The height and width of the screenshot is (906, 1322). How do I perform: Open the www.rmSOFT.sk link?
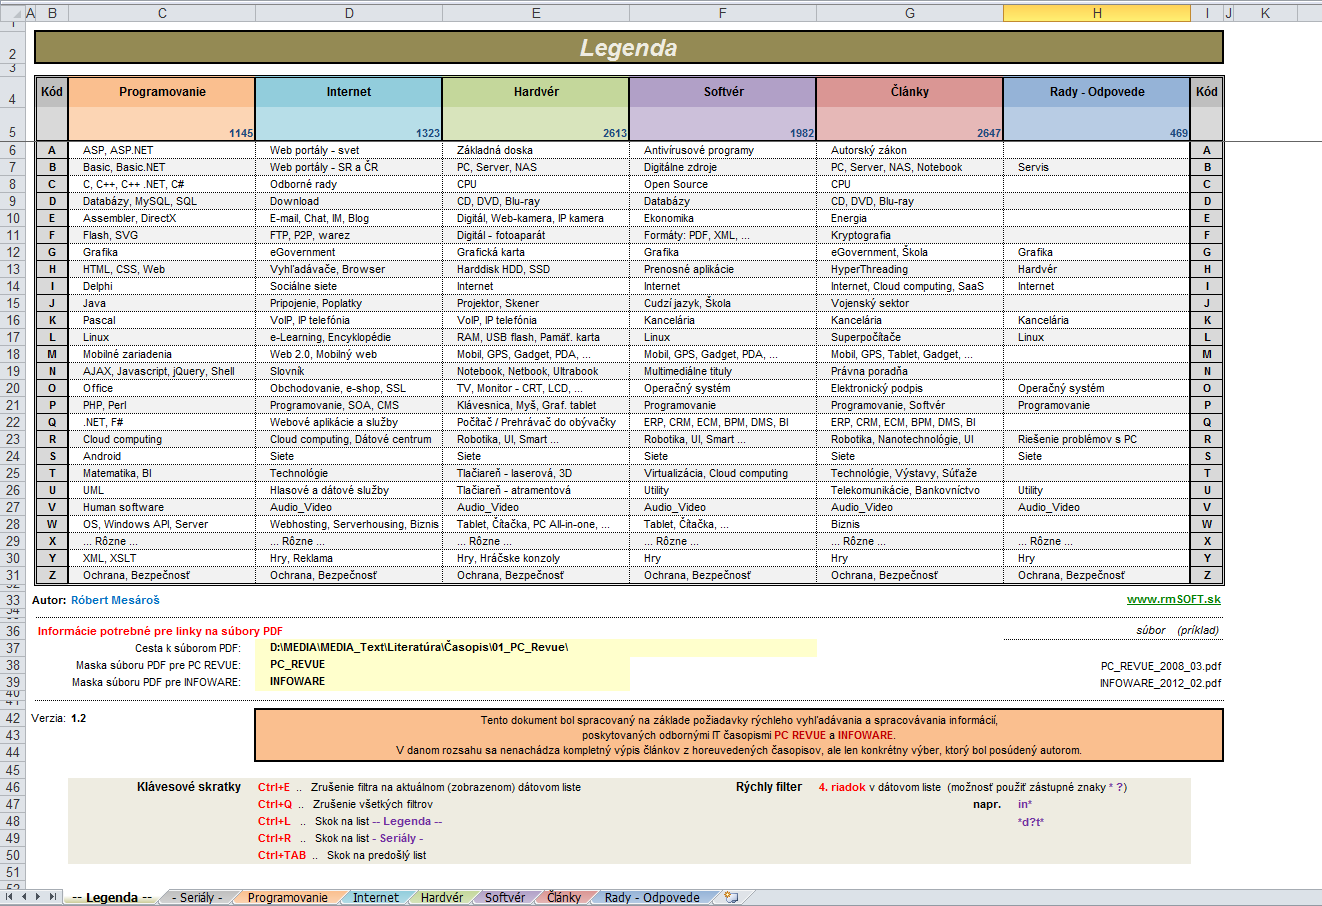pyautogui.click(x=1174, y=600)
